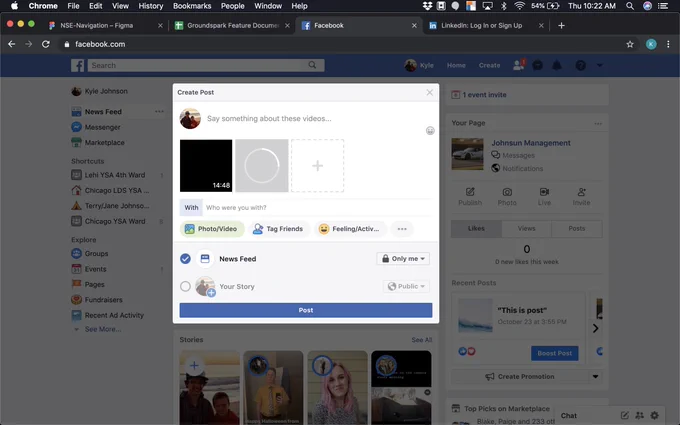Viewport: 680px width, 425px height.
Task: Click 'Say something about these videos' text area
Action: (x=269, y=118)
